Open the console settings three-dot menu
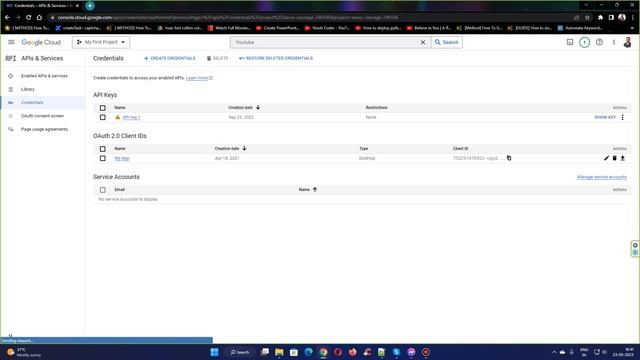Image resolution: width=640 pixels, height=360 pixels. pyautogui.click(x=613, y=42)
